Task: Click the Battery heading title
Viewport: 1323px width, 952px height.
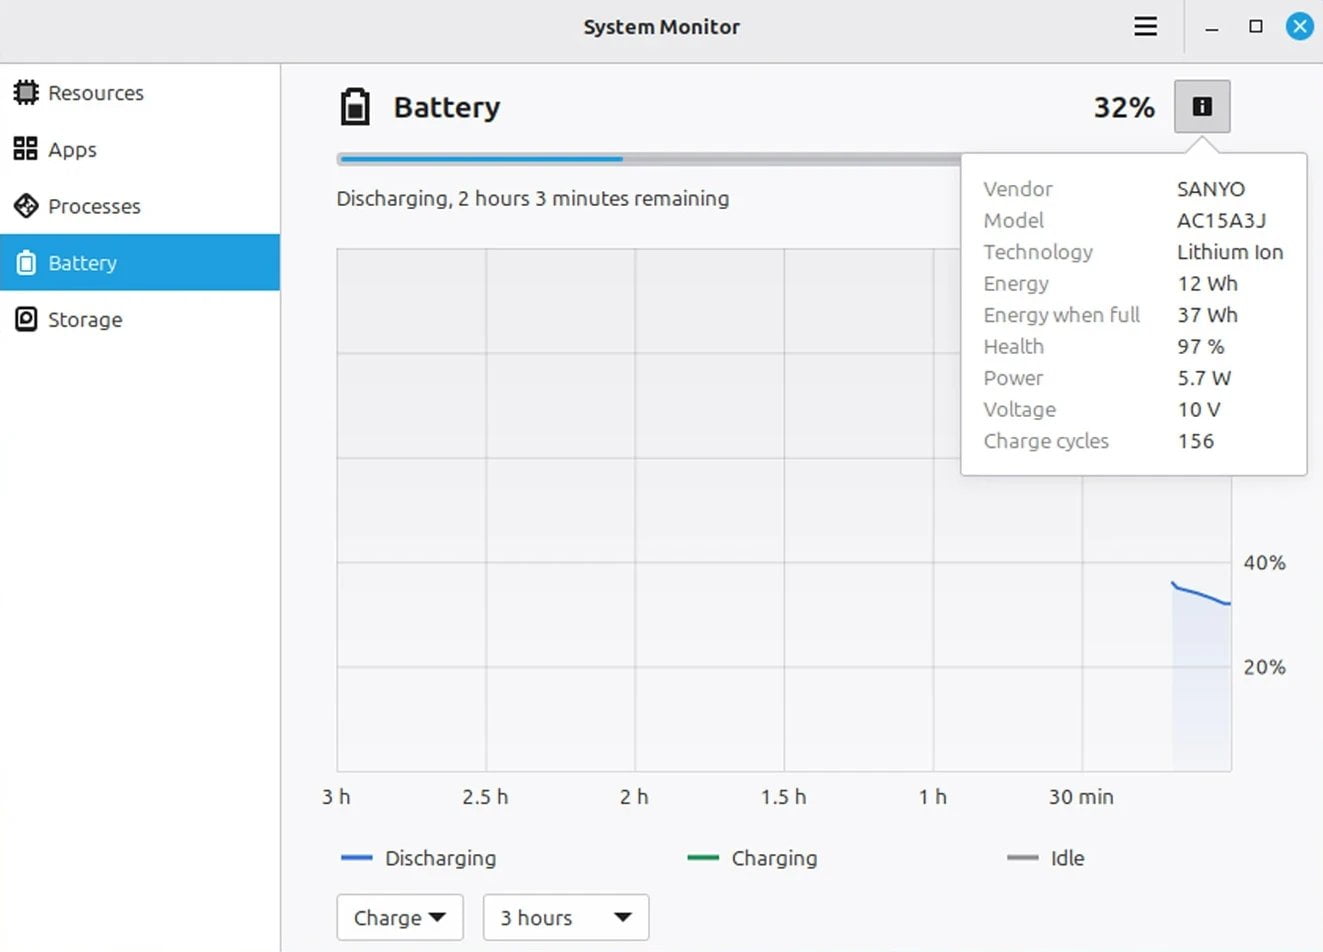Action: tap(447, 107)
